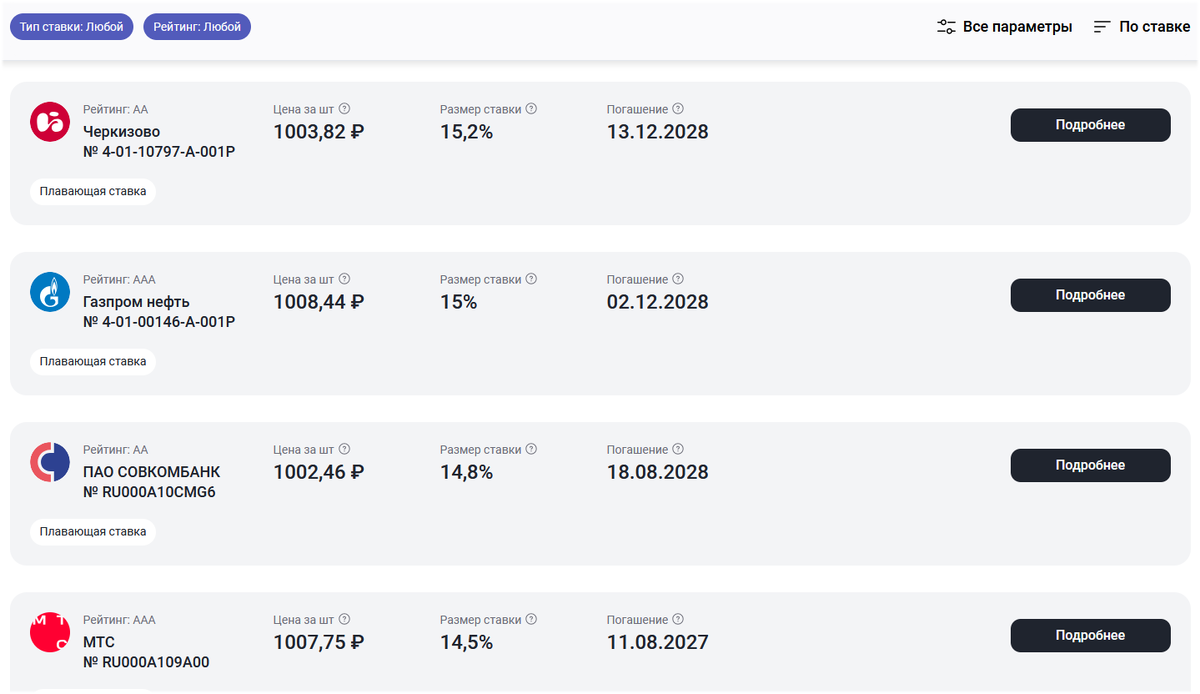Viewport: 1200px width, 694px height.
Task: Open Подробнее for the Газпром нефть bond
Action: 1090,295
